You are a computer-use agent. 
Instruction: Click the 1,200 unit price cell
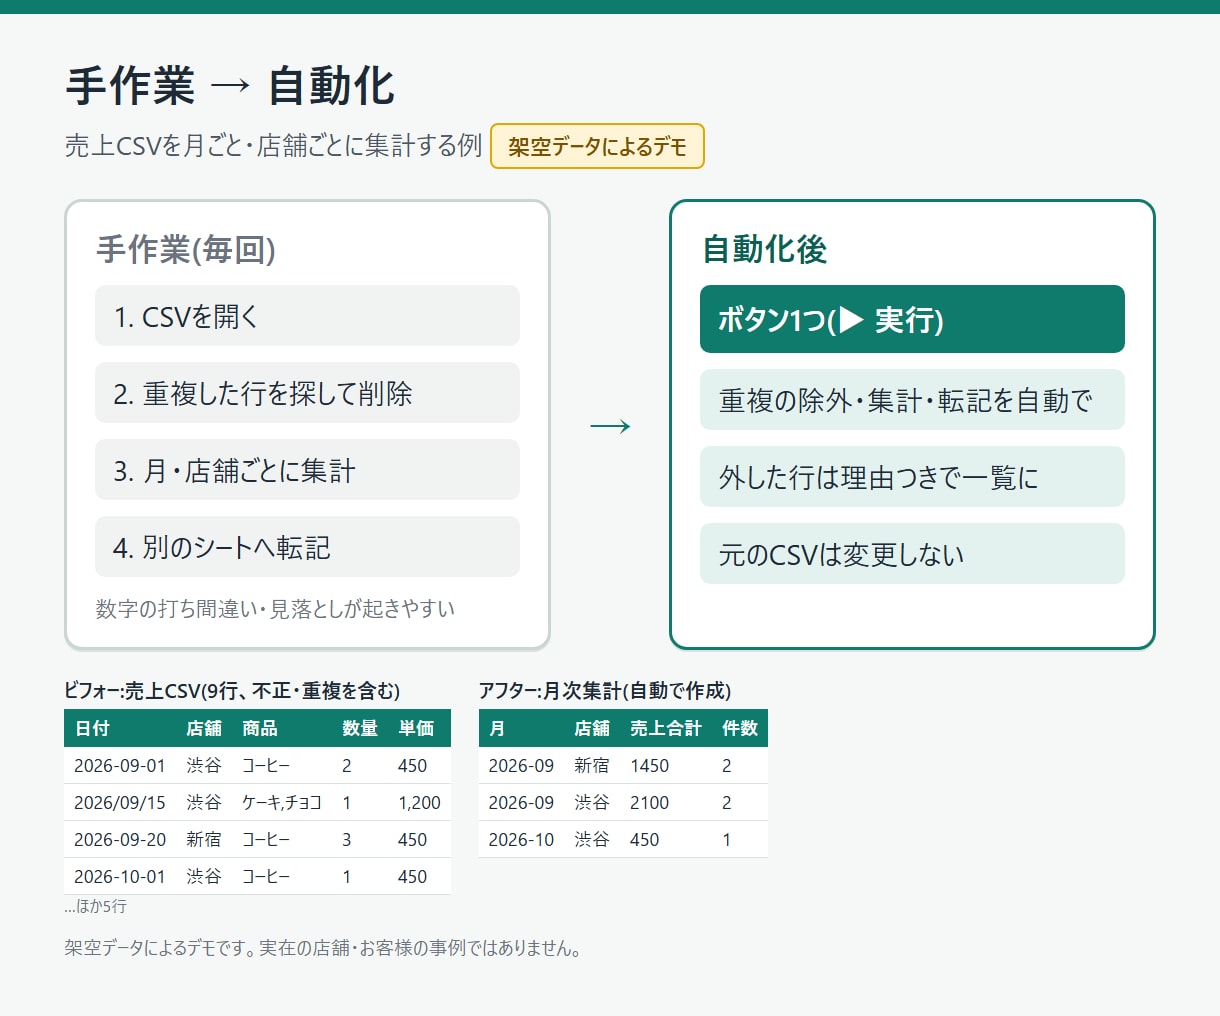(419, 803)
